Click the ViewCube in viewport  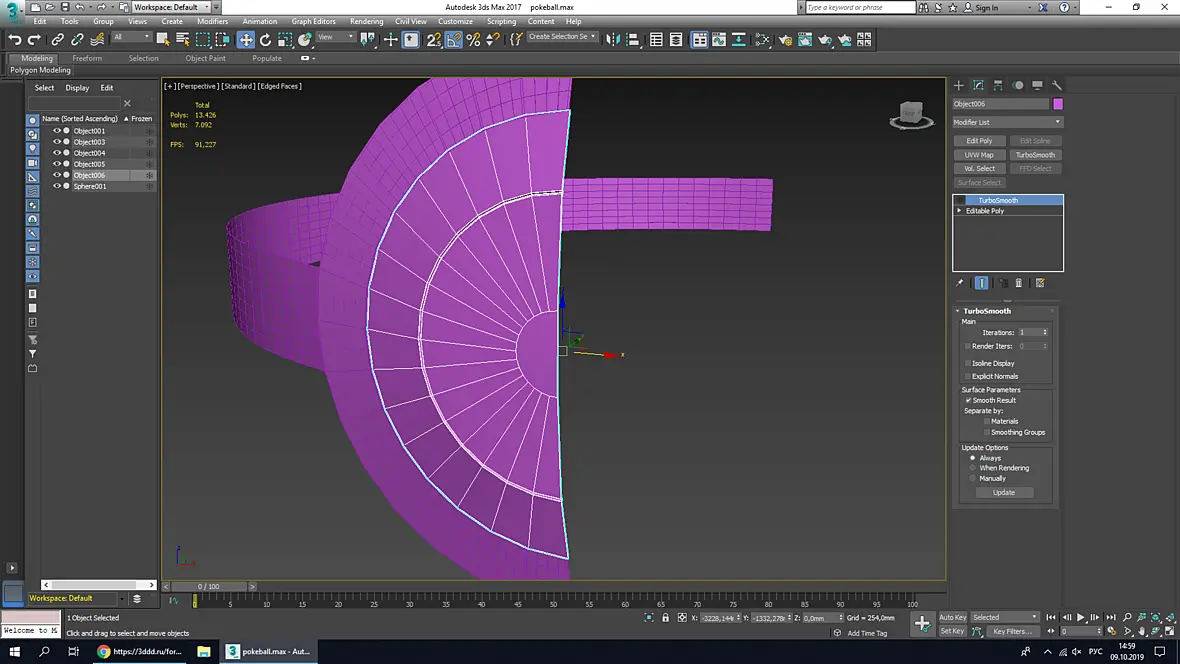coord(911,115)
